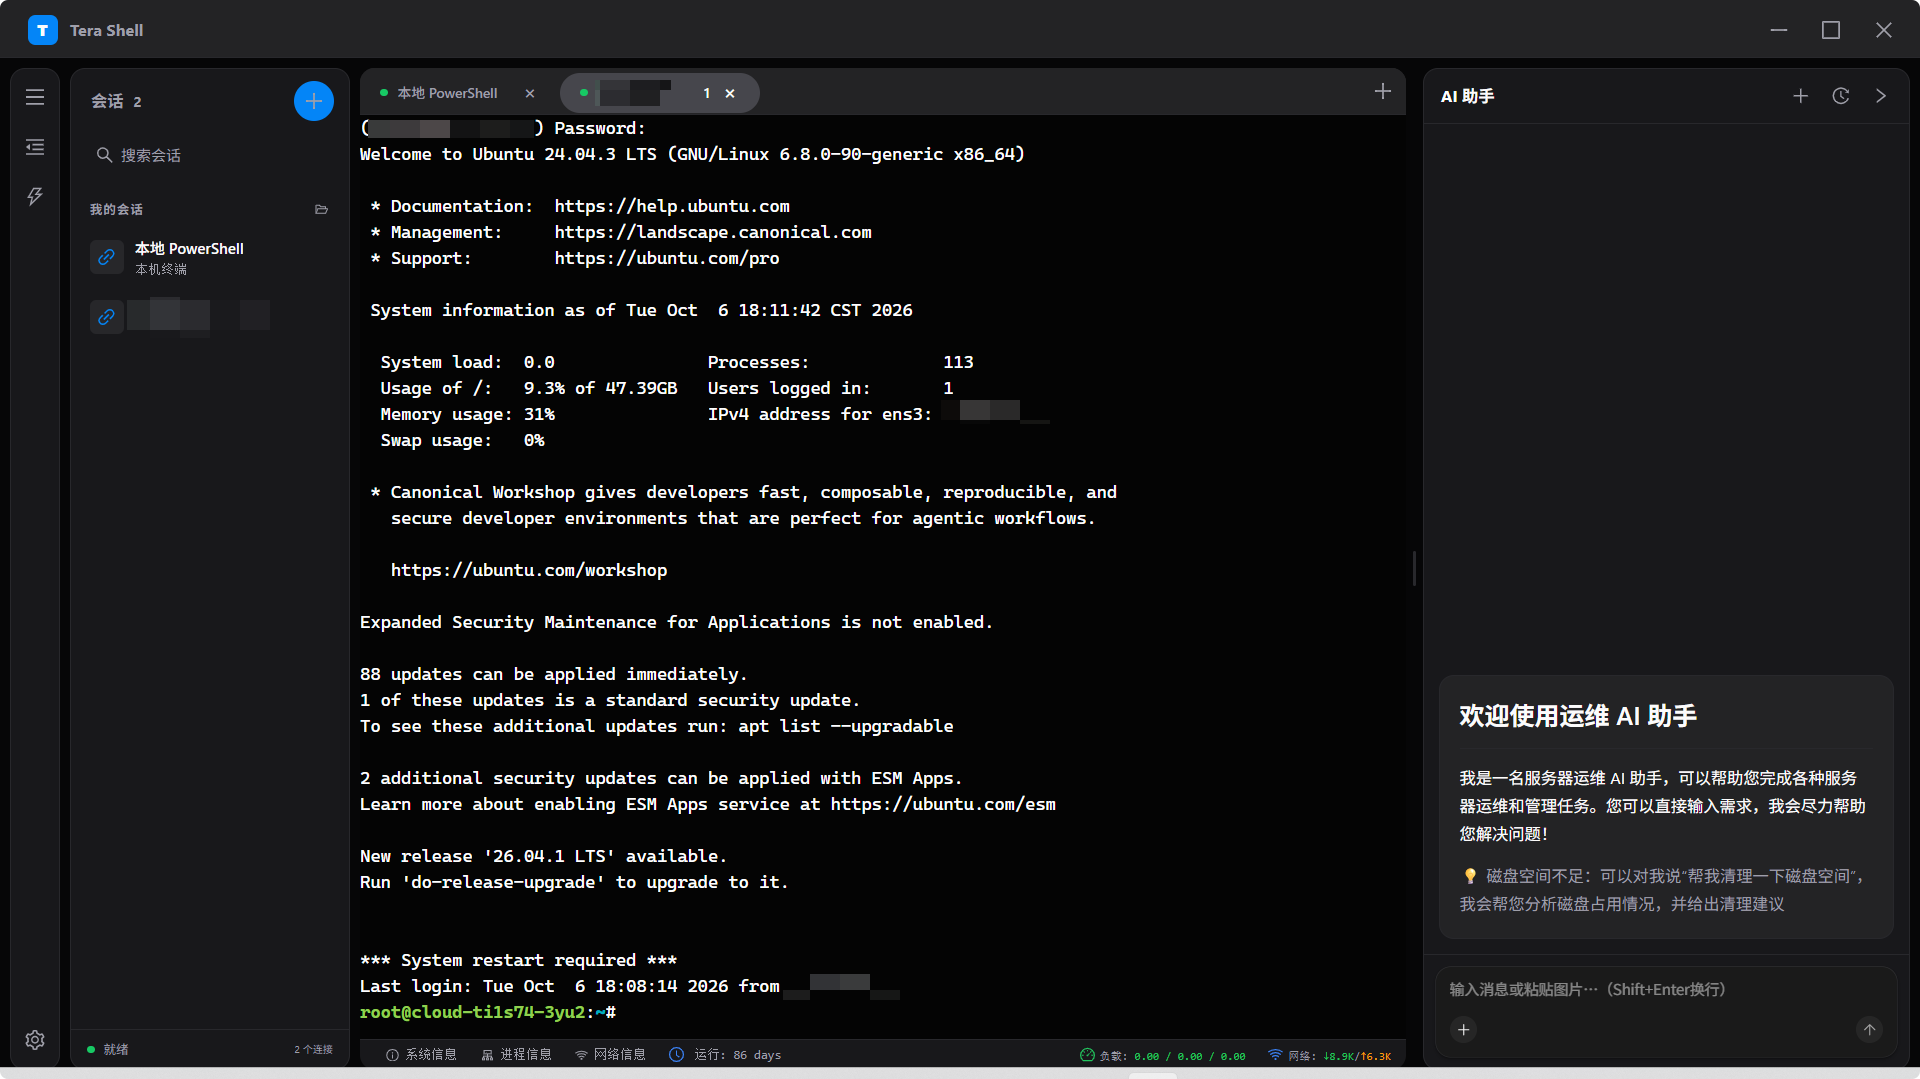Open 网络信息 in status bar
The width and height of the screenshot is (1920, 1079).
(x=610, y=1055)
